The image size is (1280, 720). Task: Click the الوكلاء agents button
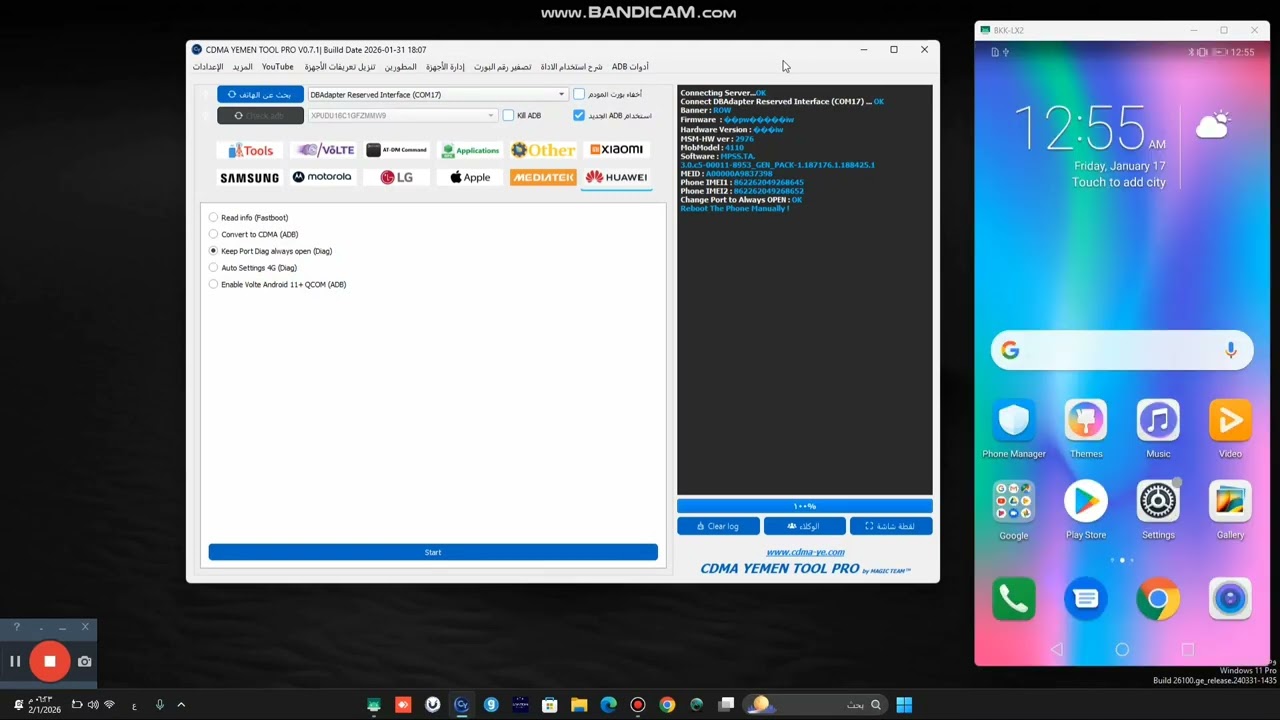tap(804, 526)
